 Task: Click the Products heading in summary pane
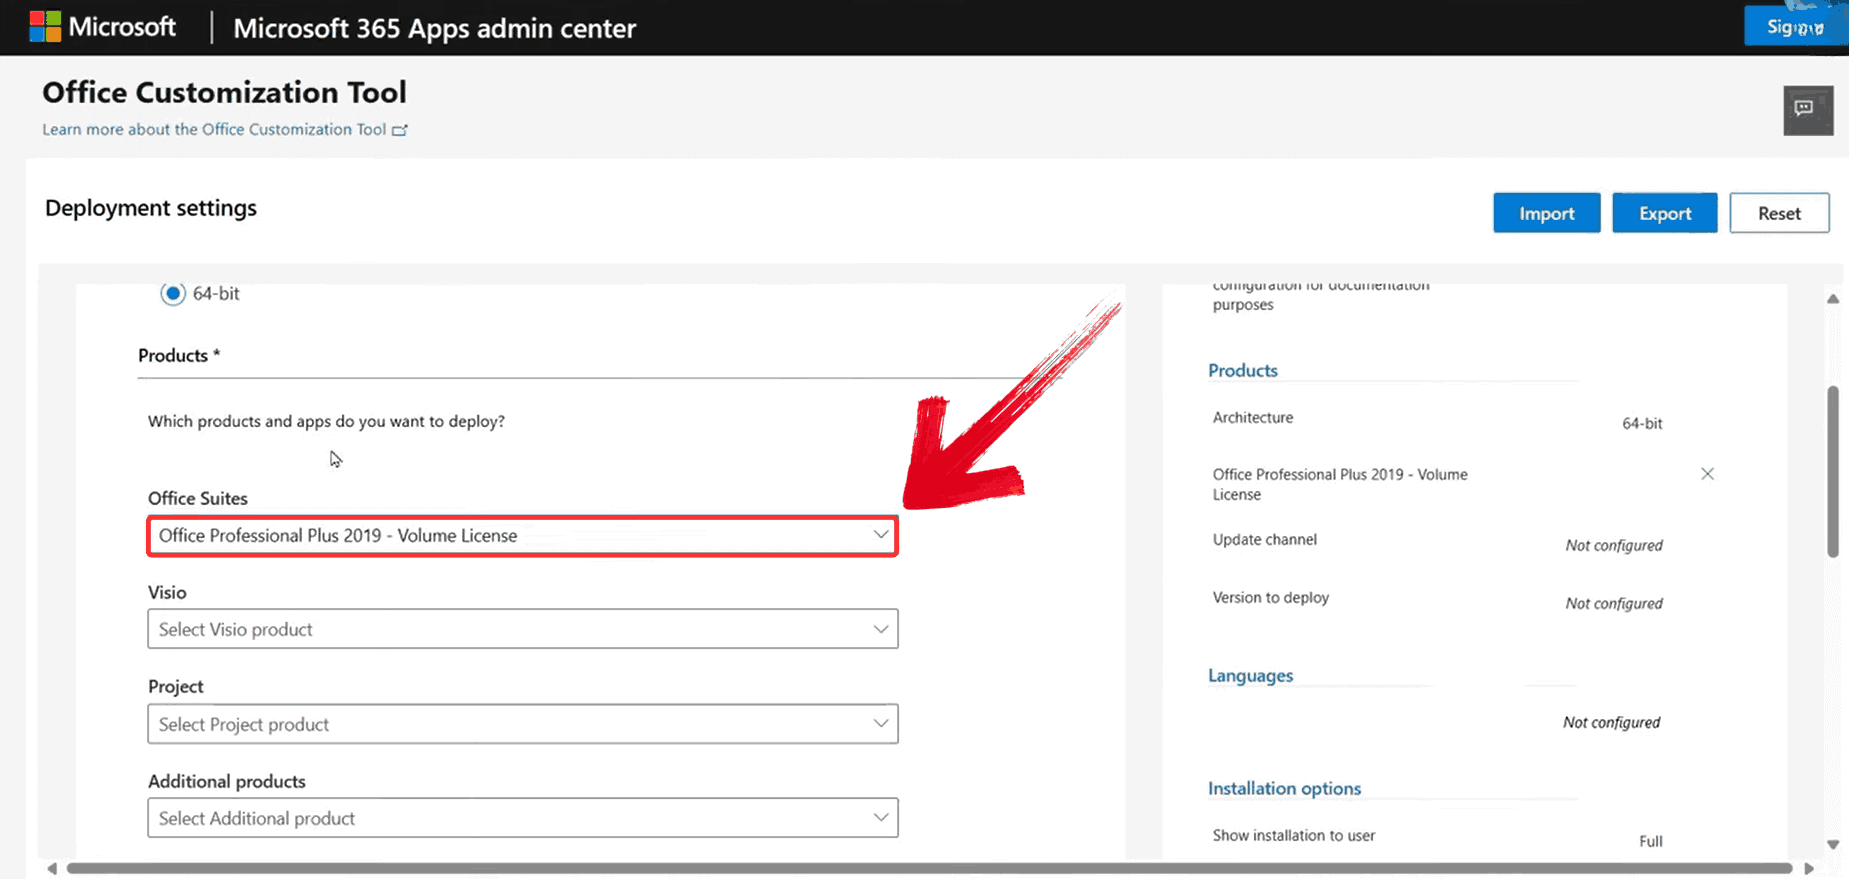point(1243,370)
